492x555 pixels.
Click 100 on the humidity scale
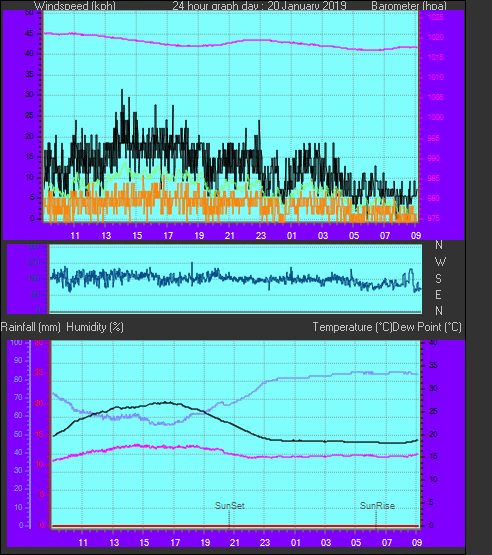point(16,342)
